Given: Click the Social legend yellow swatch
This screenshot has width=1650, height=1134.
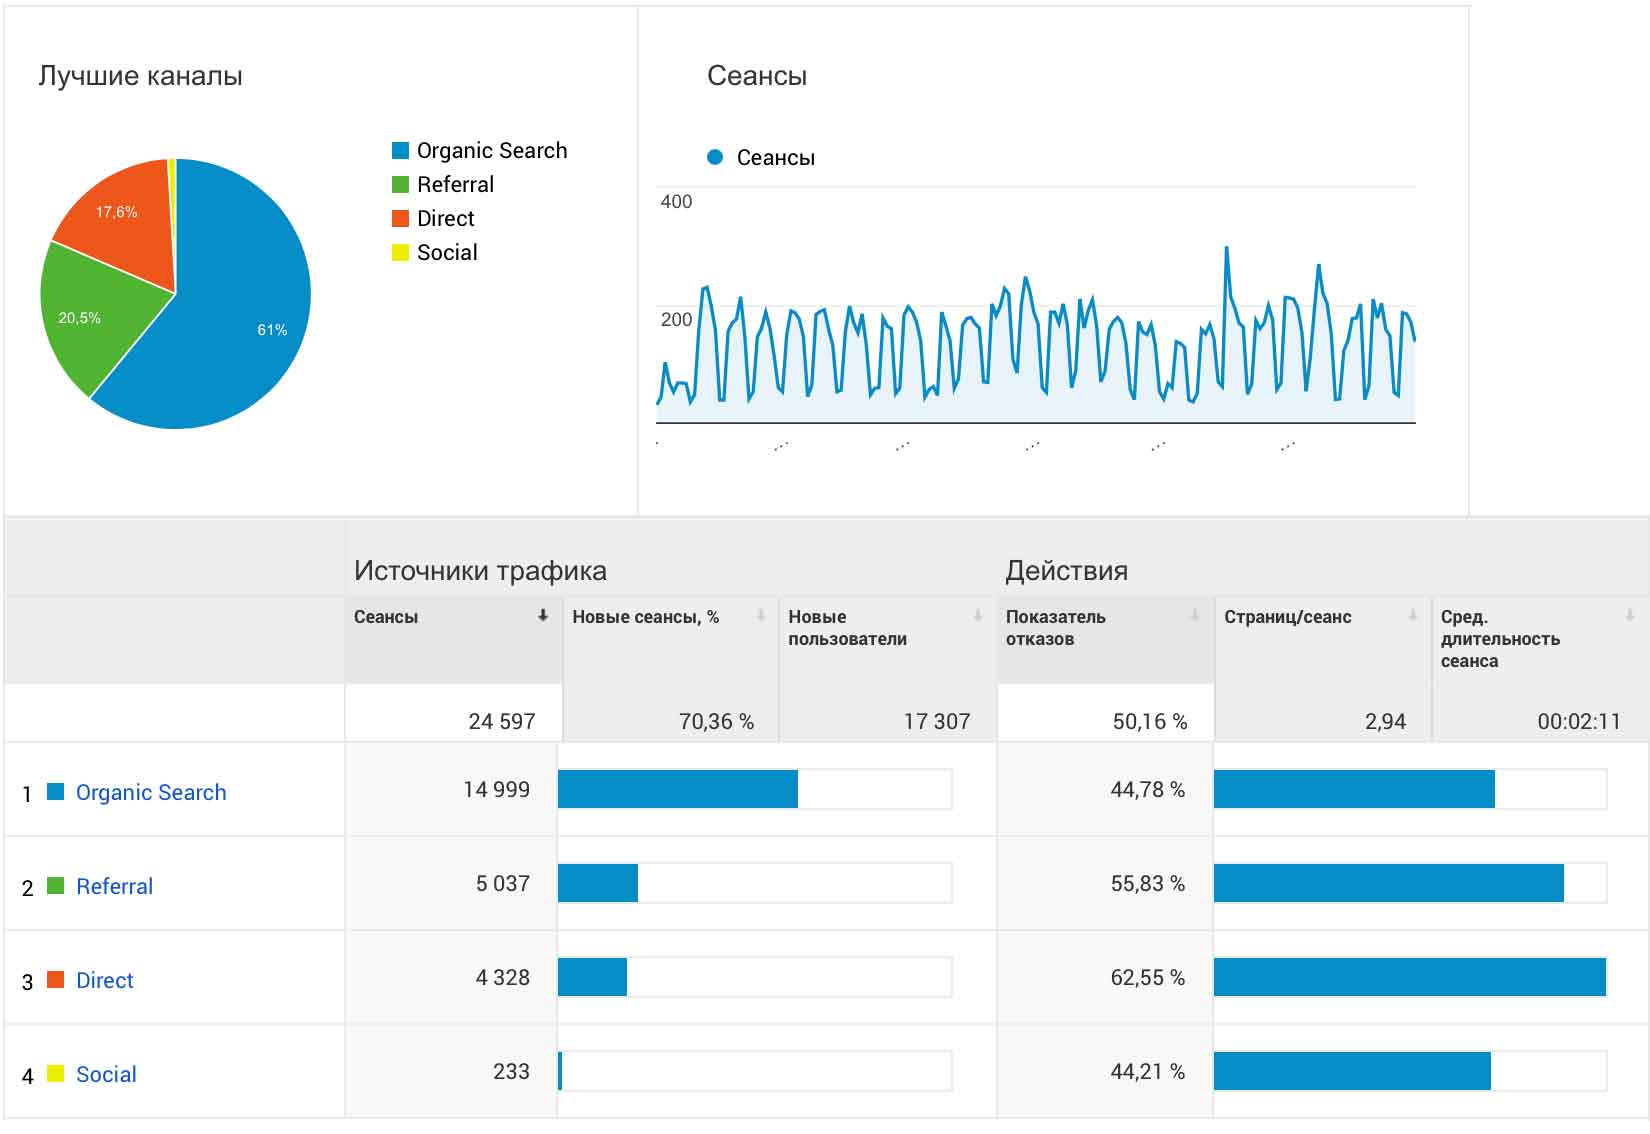Looking at the screenshot, I should click(x=400, y=253).
